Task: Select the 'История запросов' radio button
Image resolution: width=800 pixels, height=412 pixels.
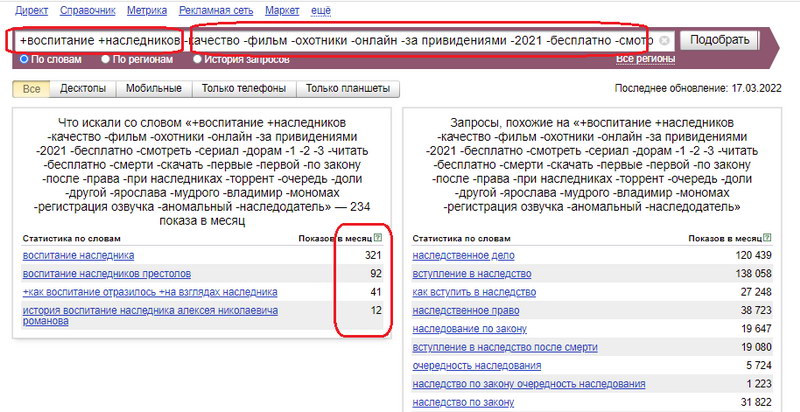Action: pos(197,59)
